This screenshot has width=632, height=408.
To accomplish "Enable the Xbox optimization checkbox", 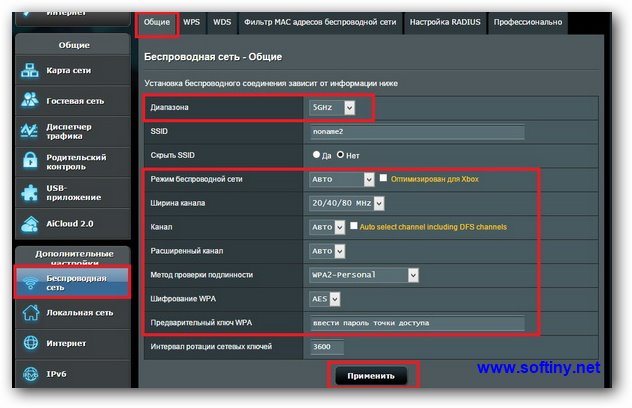I will (384, 179).
